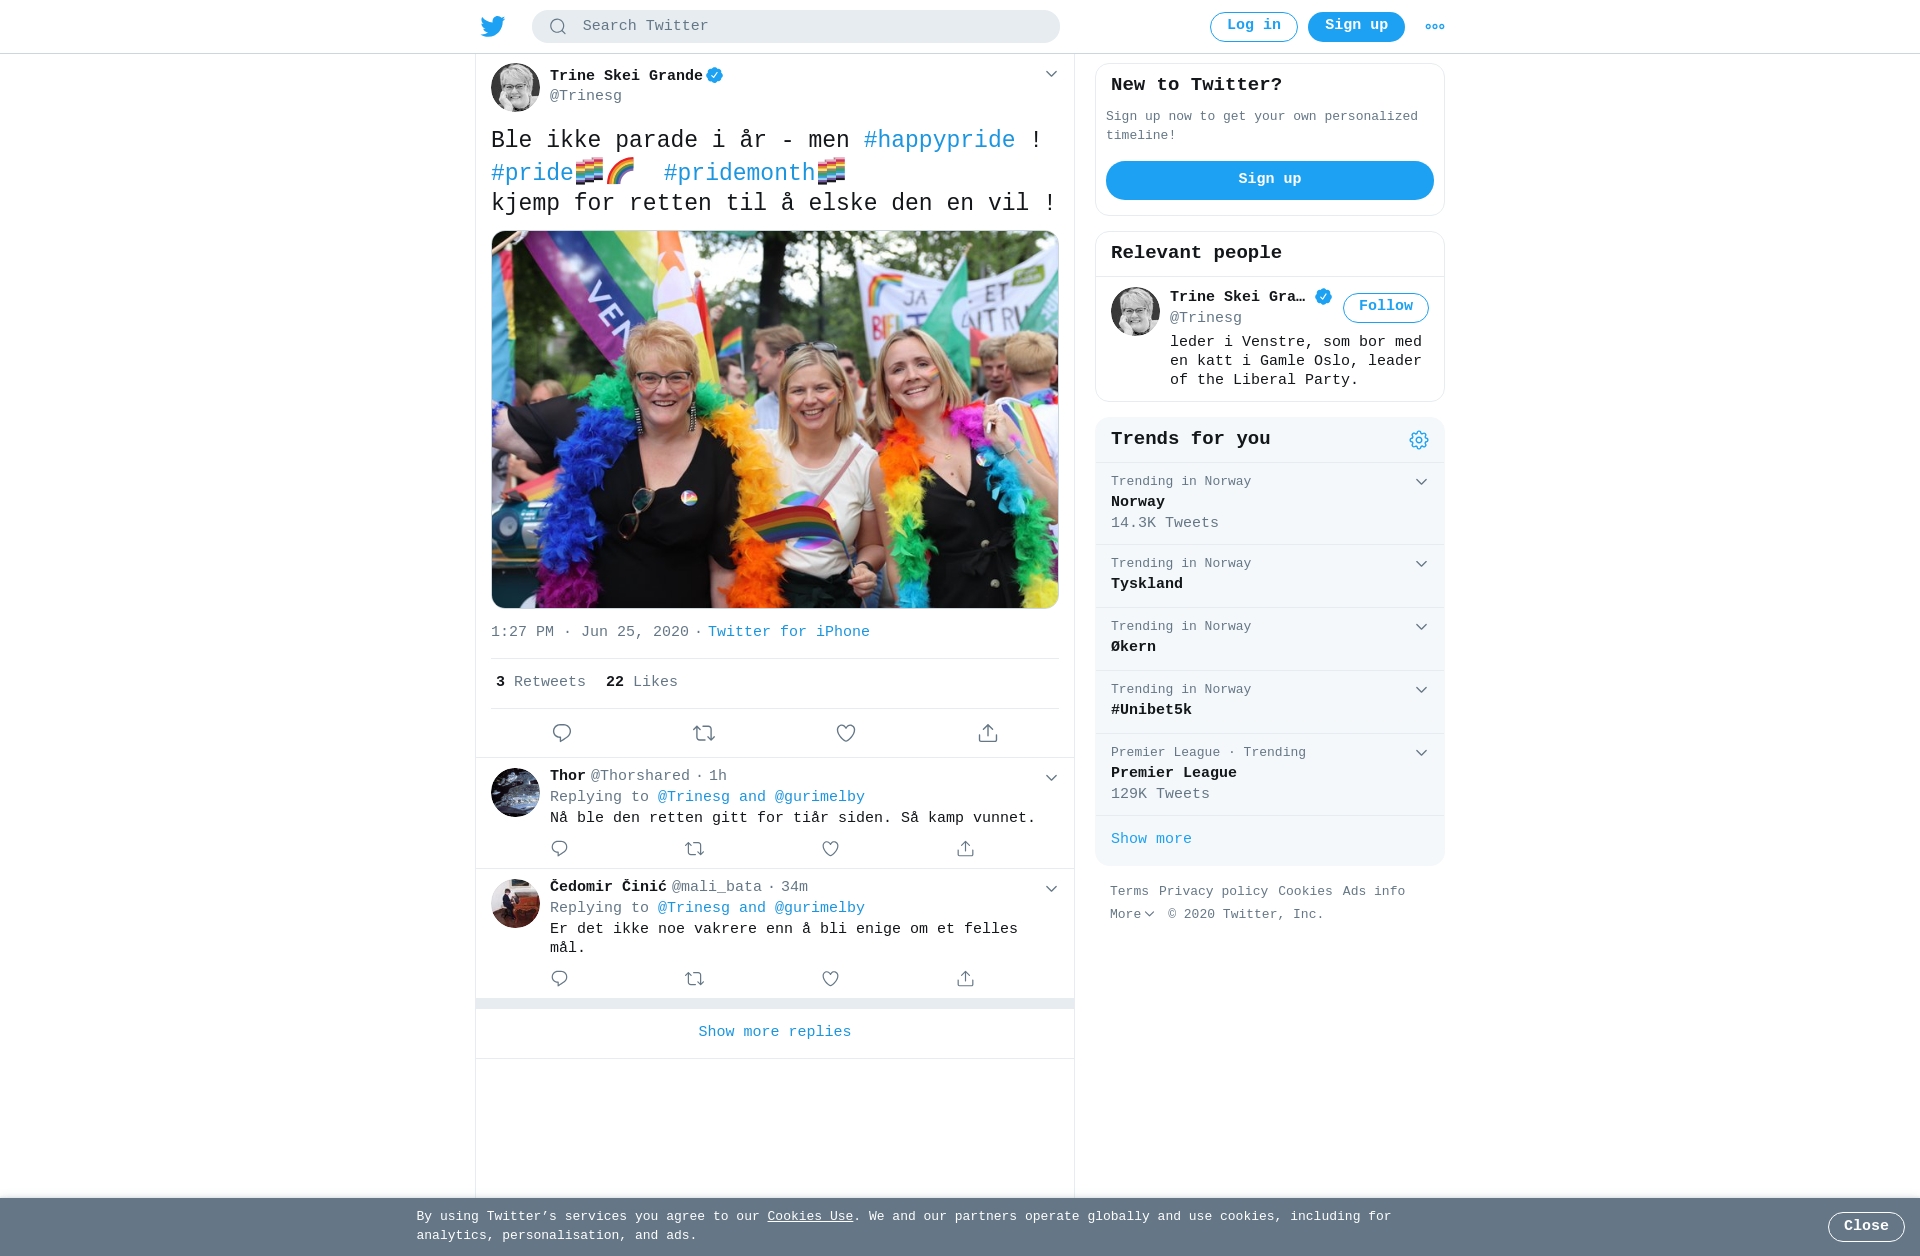Expand chevron for Tyskland trend
This screenshot has height=1256, width=1920.
coord(1421,564)
